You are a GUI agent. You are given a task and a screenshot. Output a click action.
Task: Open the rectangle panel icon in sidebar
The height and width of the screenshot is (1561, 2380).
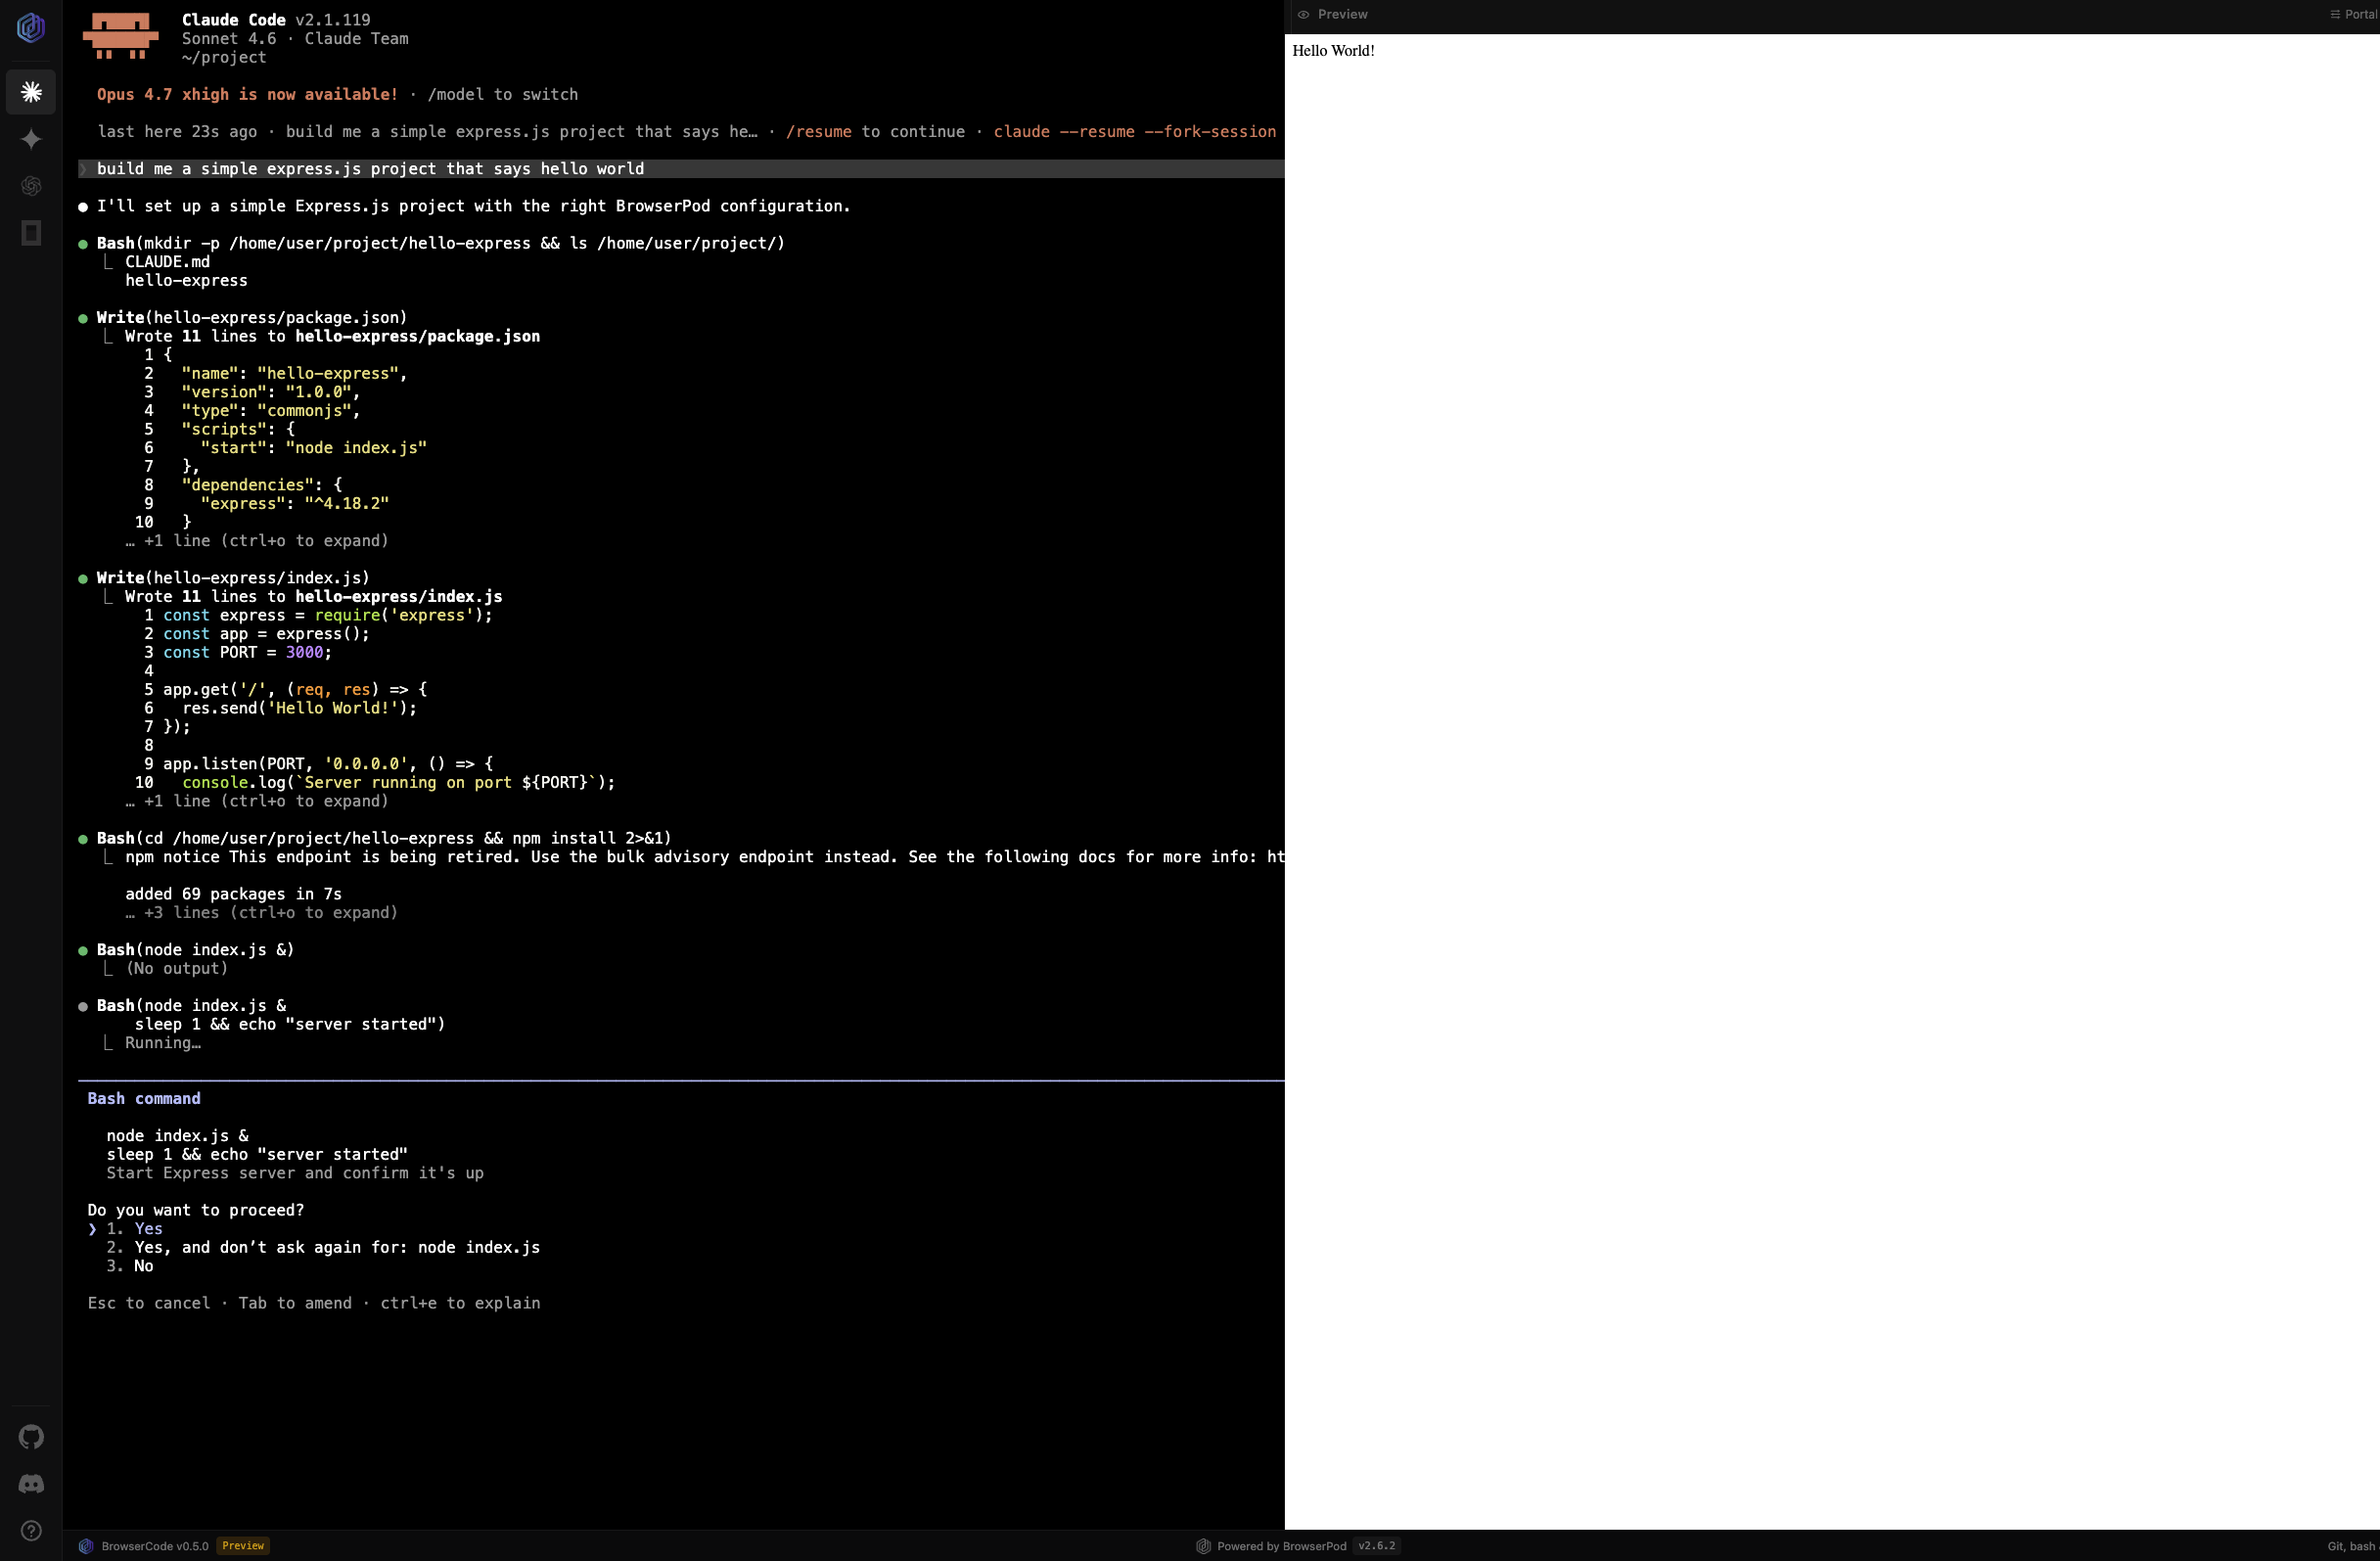coord(31,233)
